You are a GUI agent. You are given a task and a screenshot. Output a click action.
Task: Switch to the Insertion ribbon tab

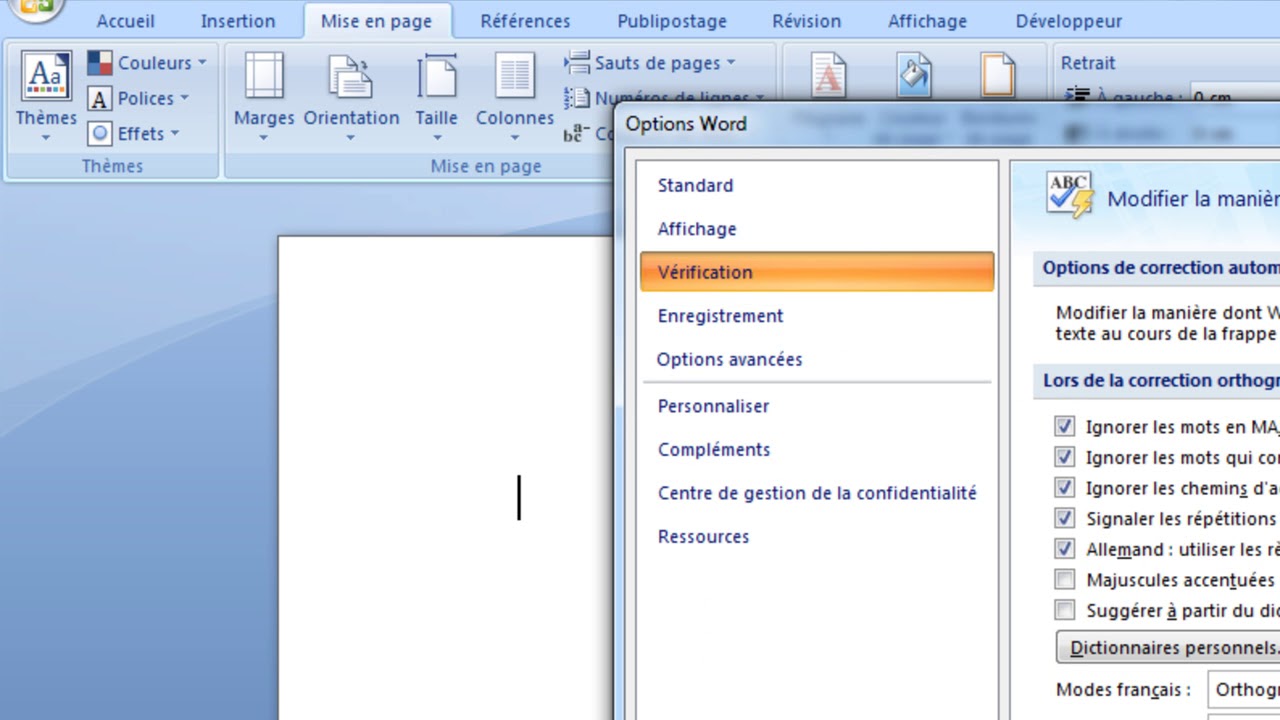238,21
